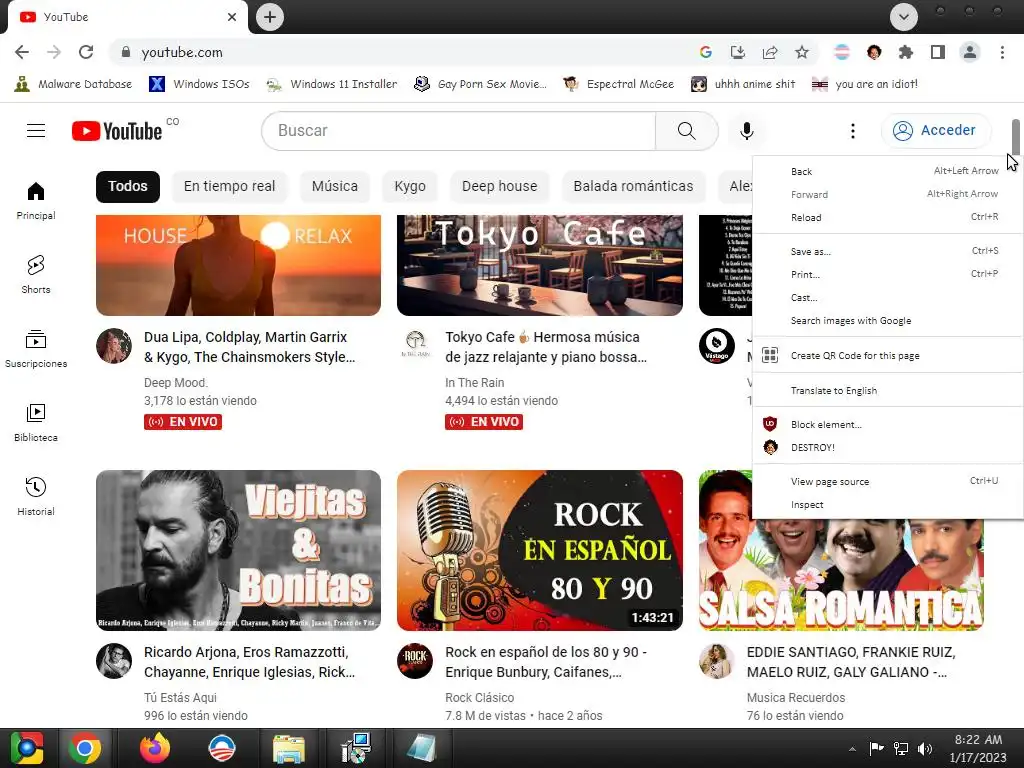Open the Chrome profile avatar icon

click(970, 52)
